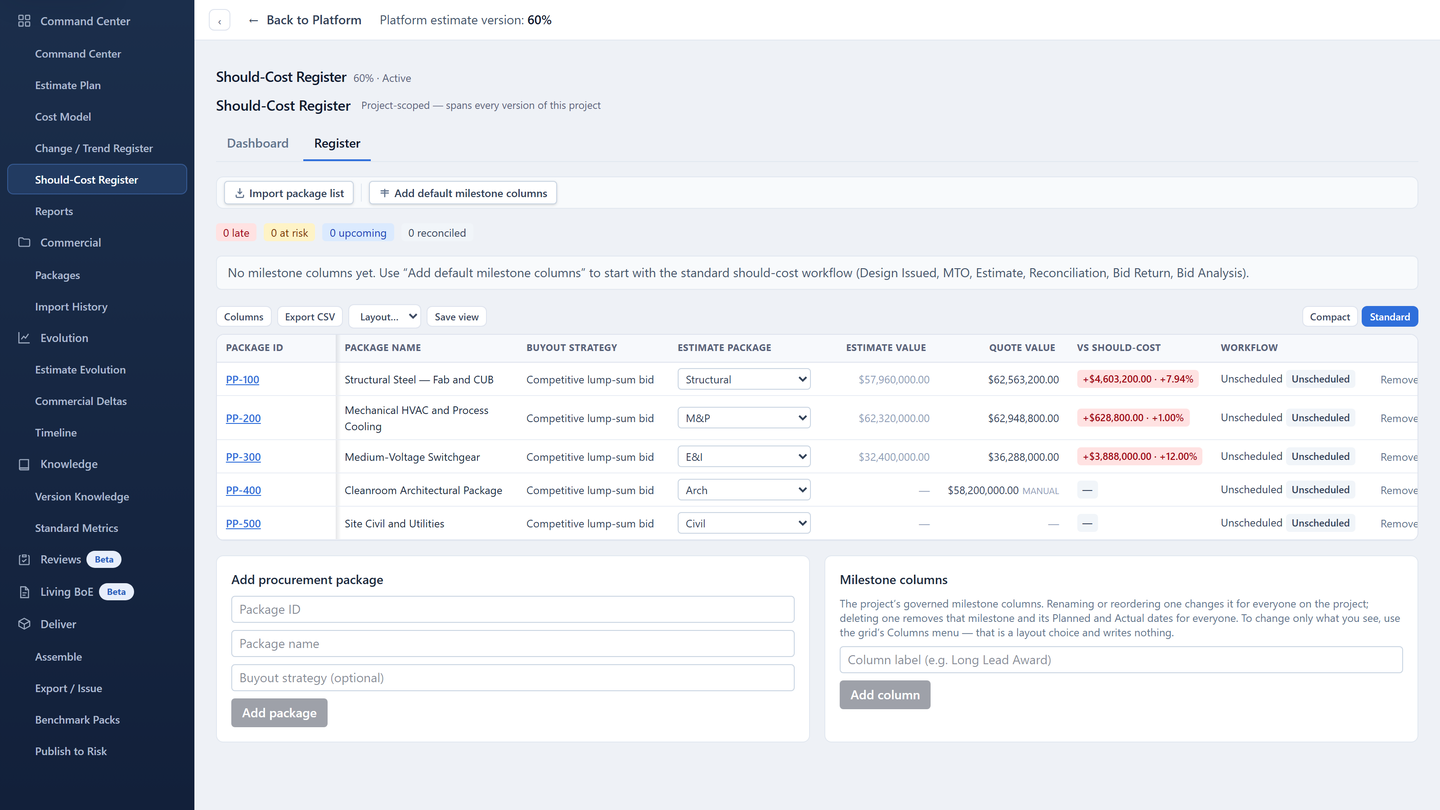1440x810 pixels.
Task: Switch to Standard row density
Action: pos(1390,317)
